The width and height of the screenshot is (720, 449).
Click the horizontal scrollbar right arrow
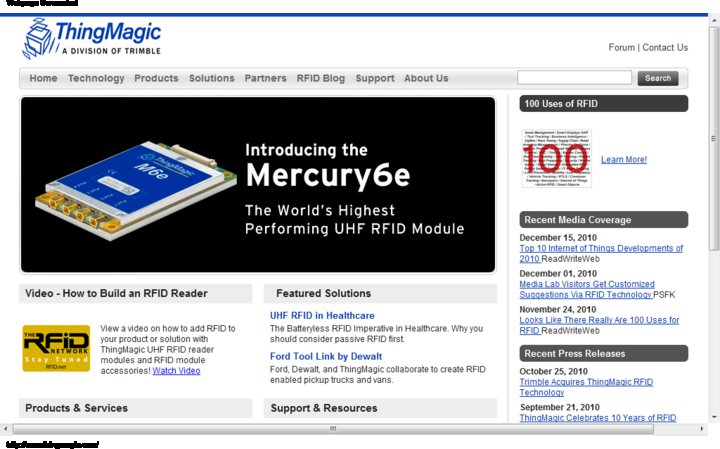click(x=702, y=429)
